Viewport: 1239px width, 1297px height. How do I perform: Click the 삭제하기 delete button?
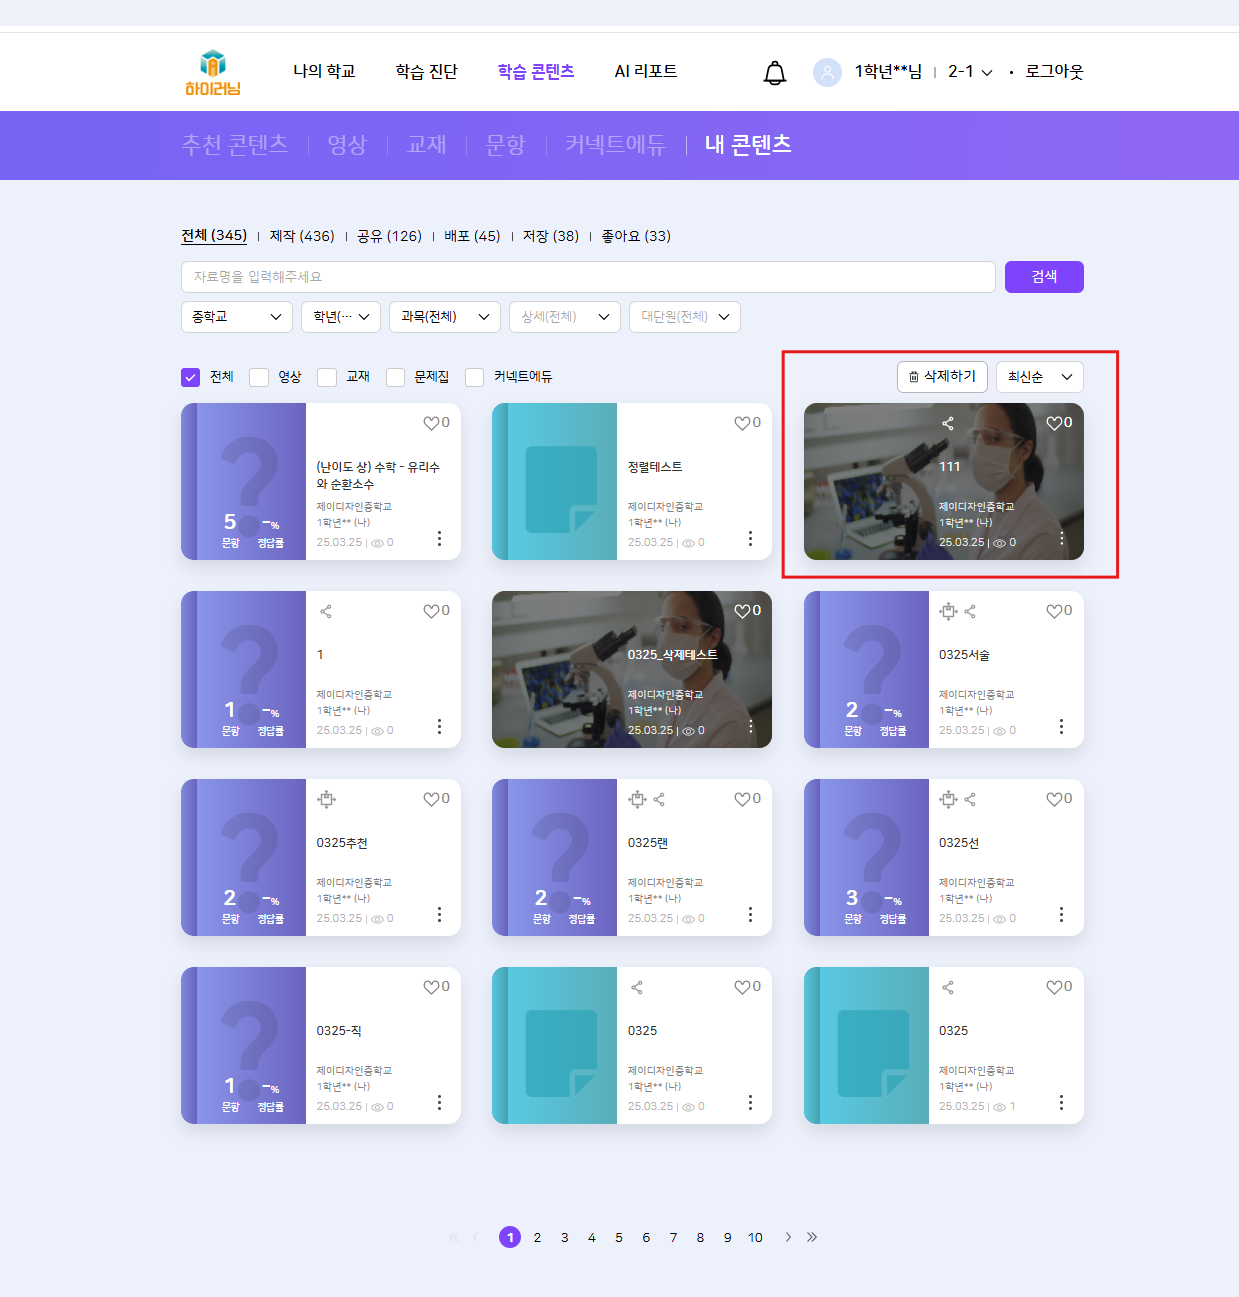(x=942, y=377)
